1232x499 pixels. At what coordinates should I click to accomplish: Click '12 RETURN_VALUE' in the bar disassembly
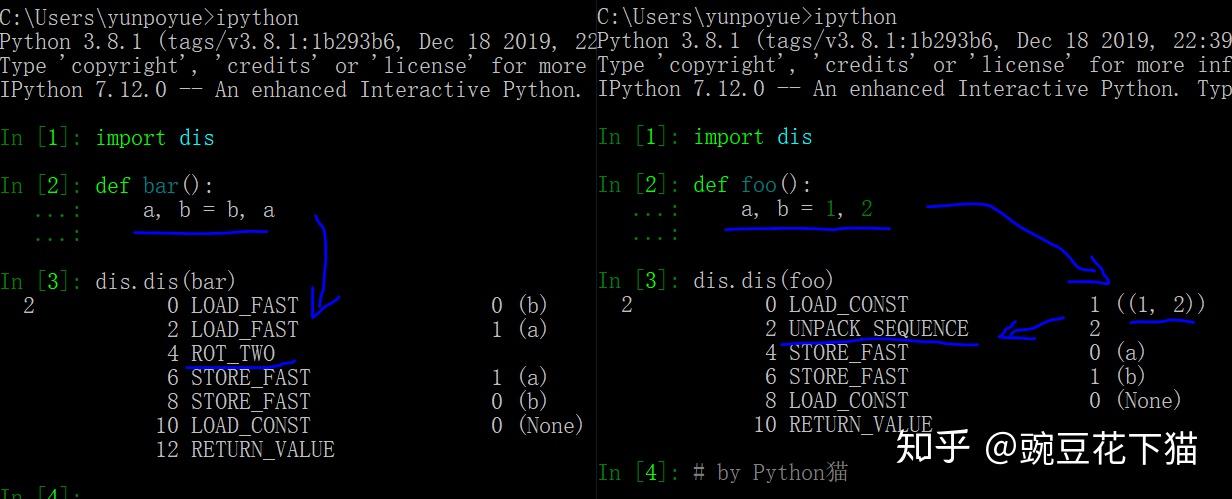(244, 450)
